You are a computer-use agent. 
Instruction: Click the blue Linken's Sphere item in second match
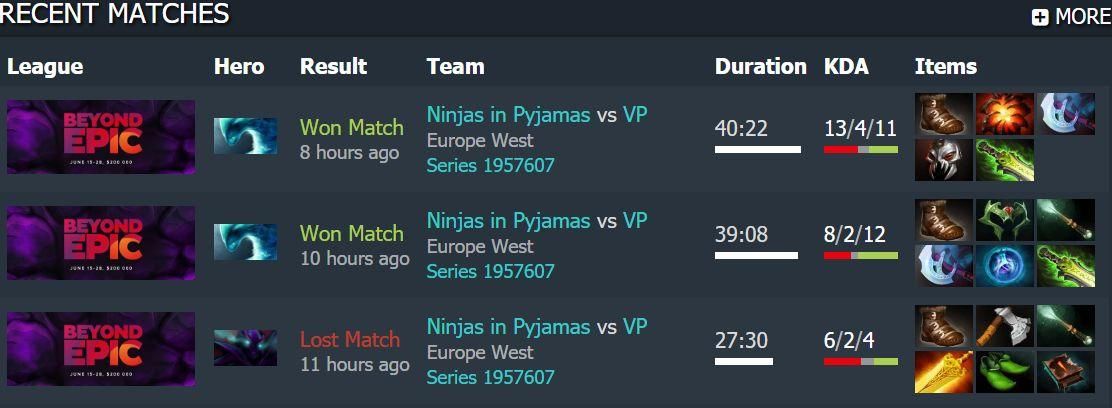point(1004,266)
